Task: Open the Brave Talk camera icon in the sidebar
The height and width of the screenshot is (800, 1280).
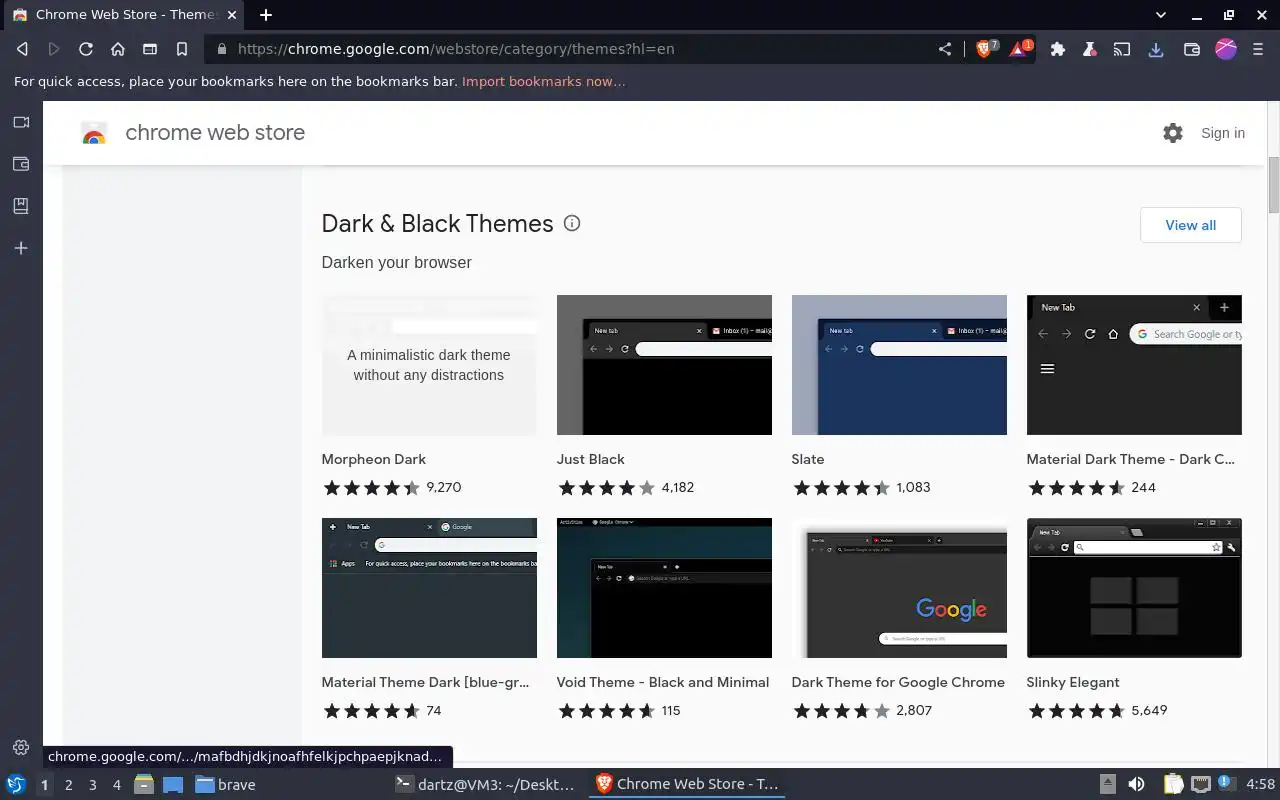Action: (x=21, y=122)
